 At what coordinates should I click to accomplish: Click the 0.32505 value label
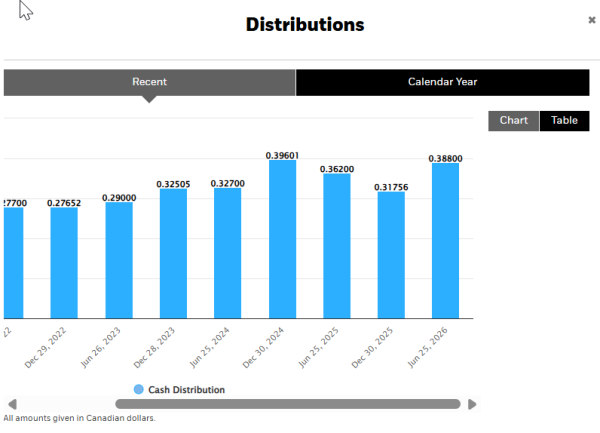point(173,184)
